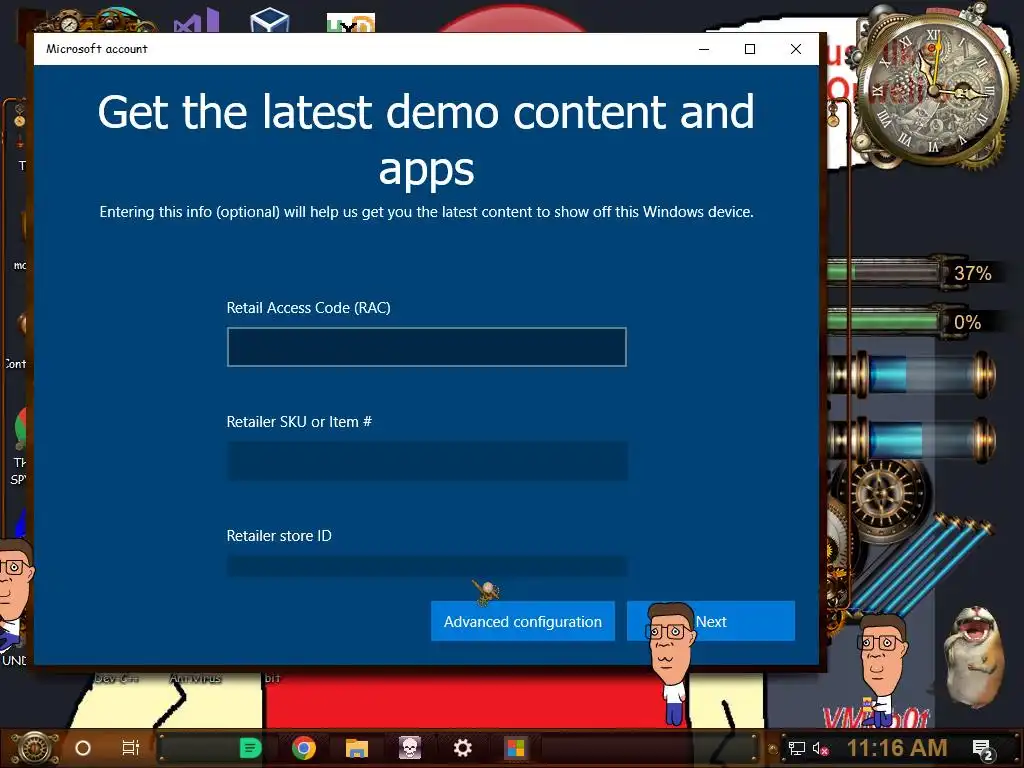Open Task View on the taskbar
1024x768 pixels.
[131, 748]
